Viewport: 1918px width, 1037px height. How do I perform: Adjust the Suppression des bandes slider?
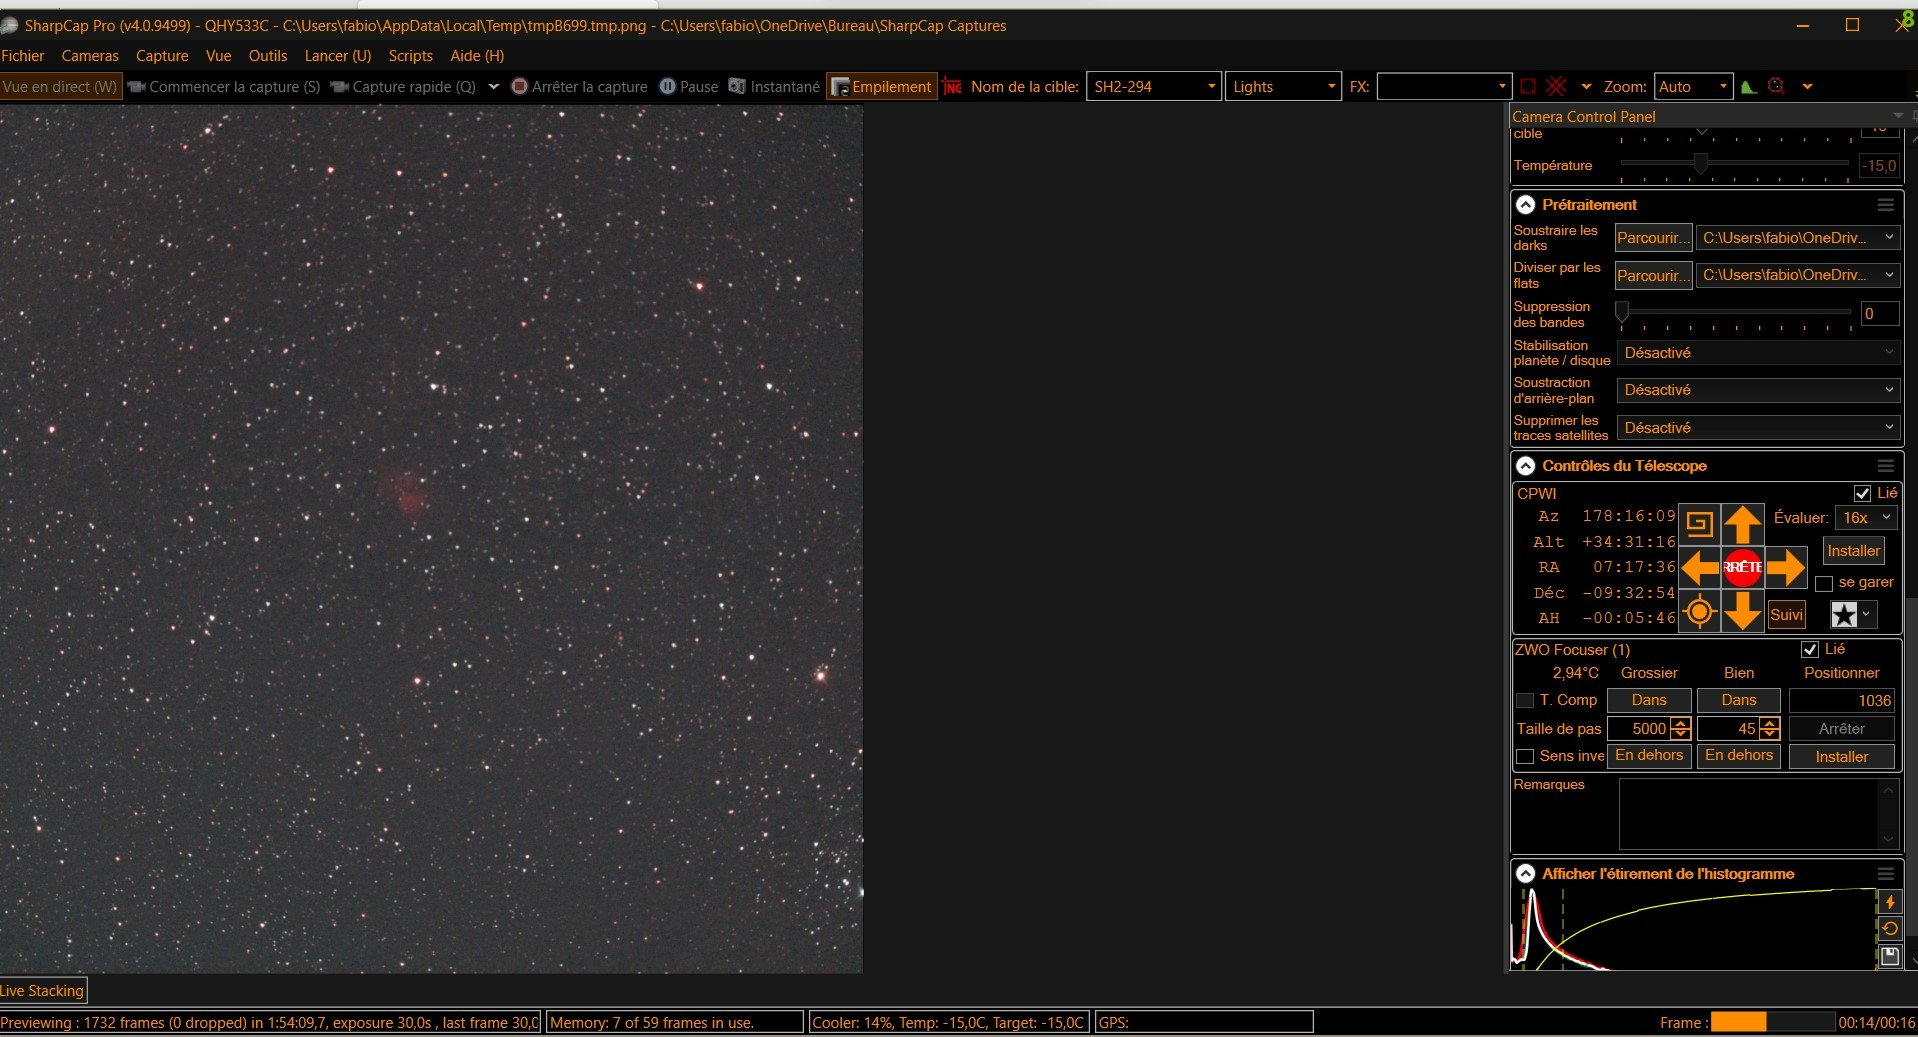tap(1735, 314)
